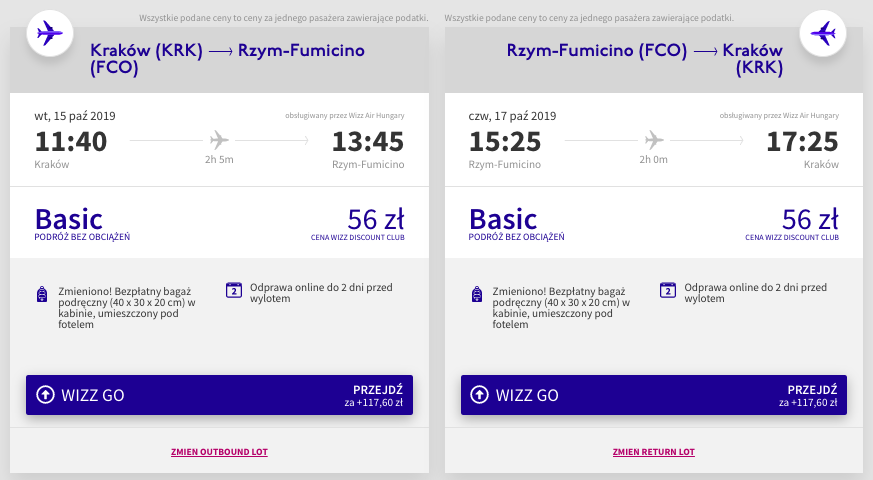Click the backpack baggage icon on return card
This screenshot has width=873, height=480.
[x=477, y=294]
